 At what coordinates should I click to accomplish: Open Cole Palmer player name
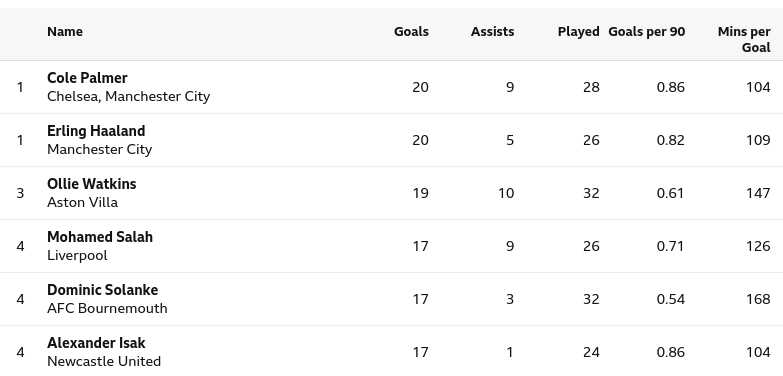point(87,78)
